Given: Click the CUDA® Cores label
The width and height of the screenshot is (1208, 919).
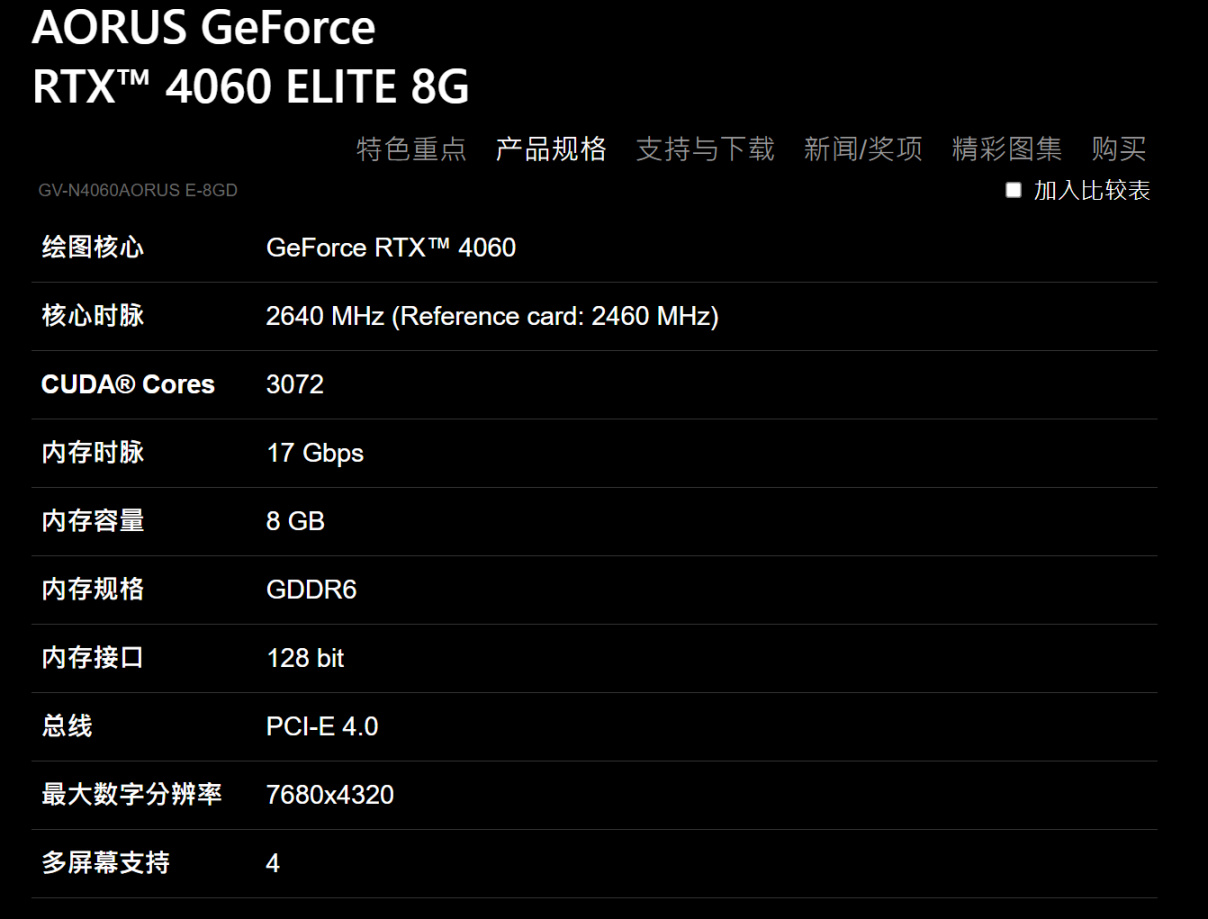Looking at the screenshot, I should pos(128,385).
